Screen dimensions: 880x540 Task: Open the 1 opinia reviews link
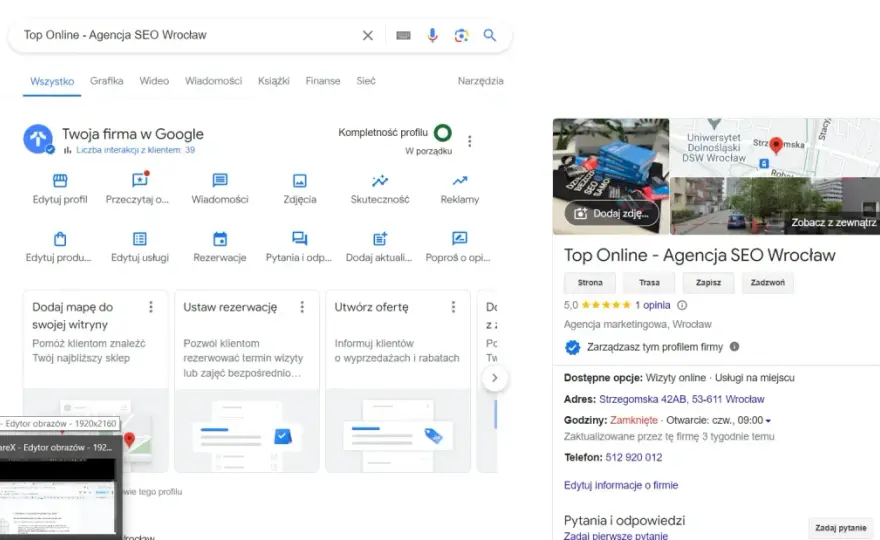653,305
